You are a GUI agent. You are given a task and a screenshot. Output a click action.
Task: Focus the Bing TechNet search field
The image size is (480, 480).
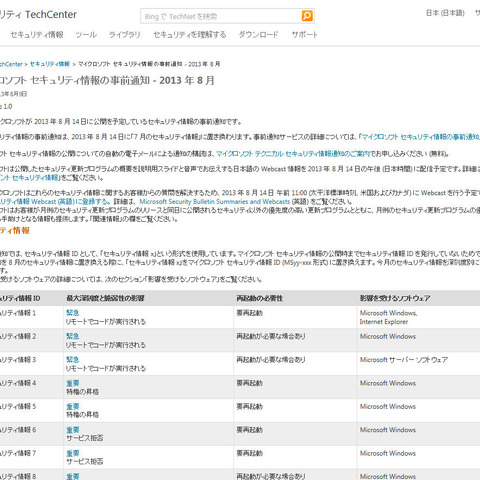pyautogui.click(x=221, y=16)
